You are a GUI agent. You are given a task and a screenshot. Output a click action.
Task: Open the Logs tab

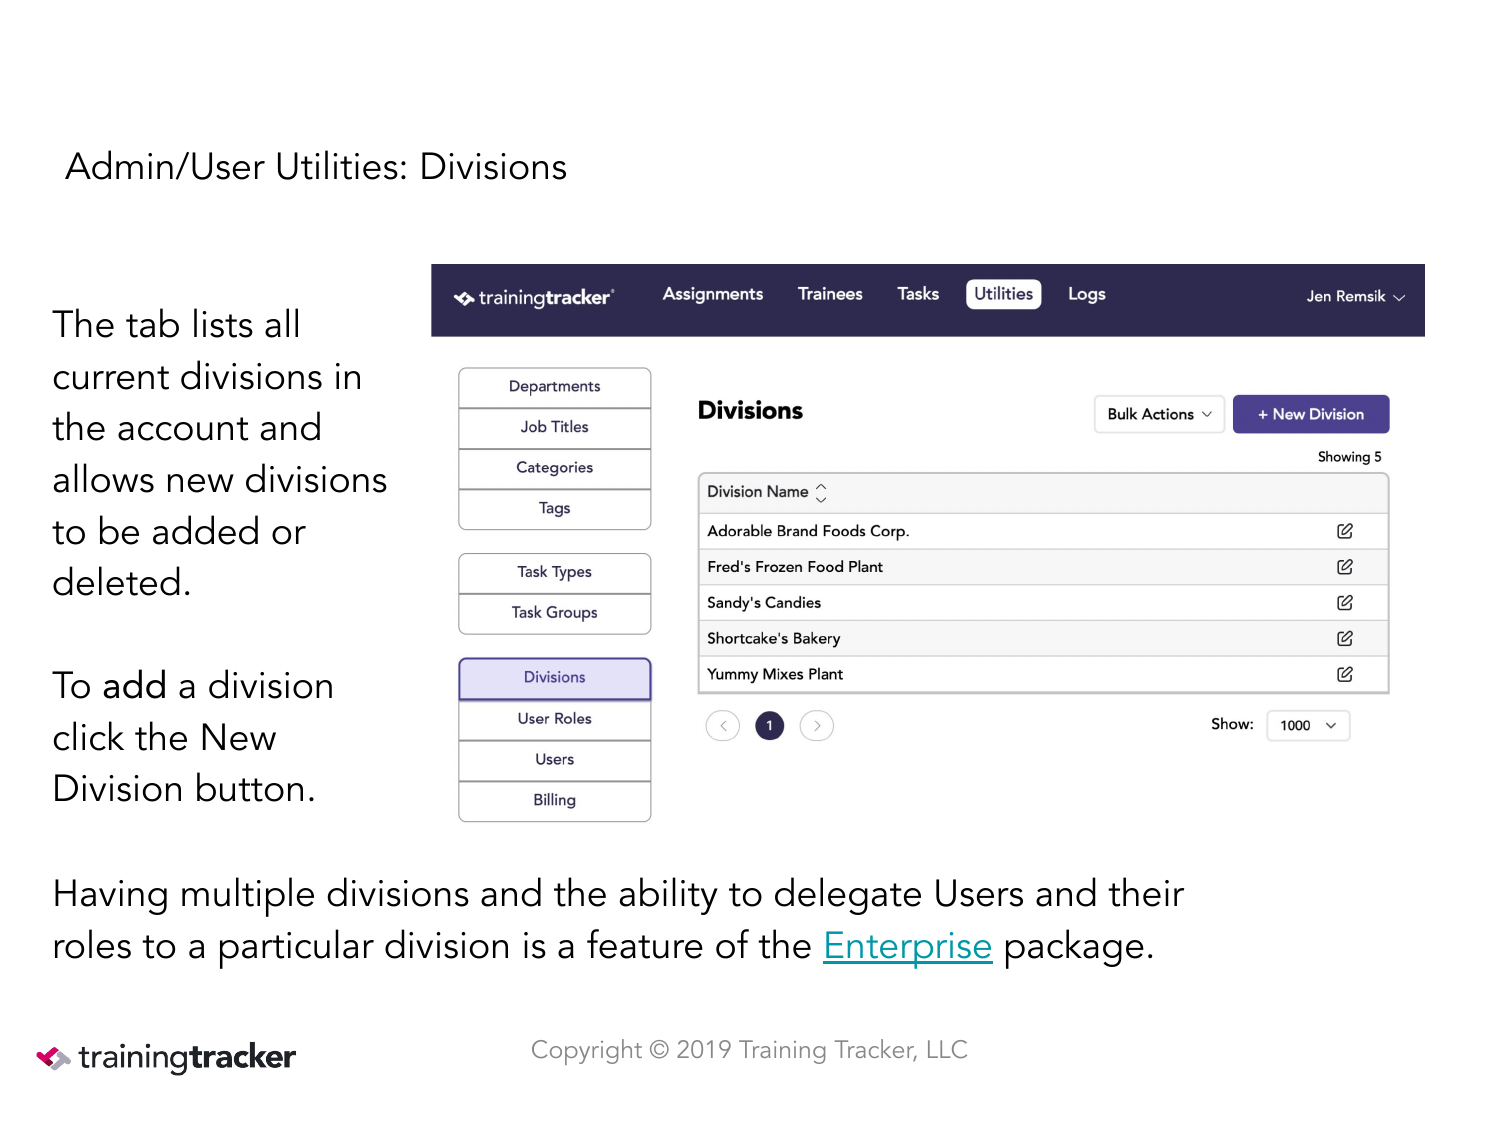pos(1086,294)
